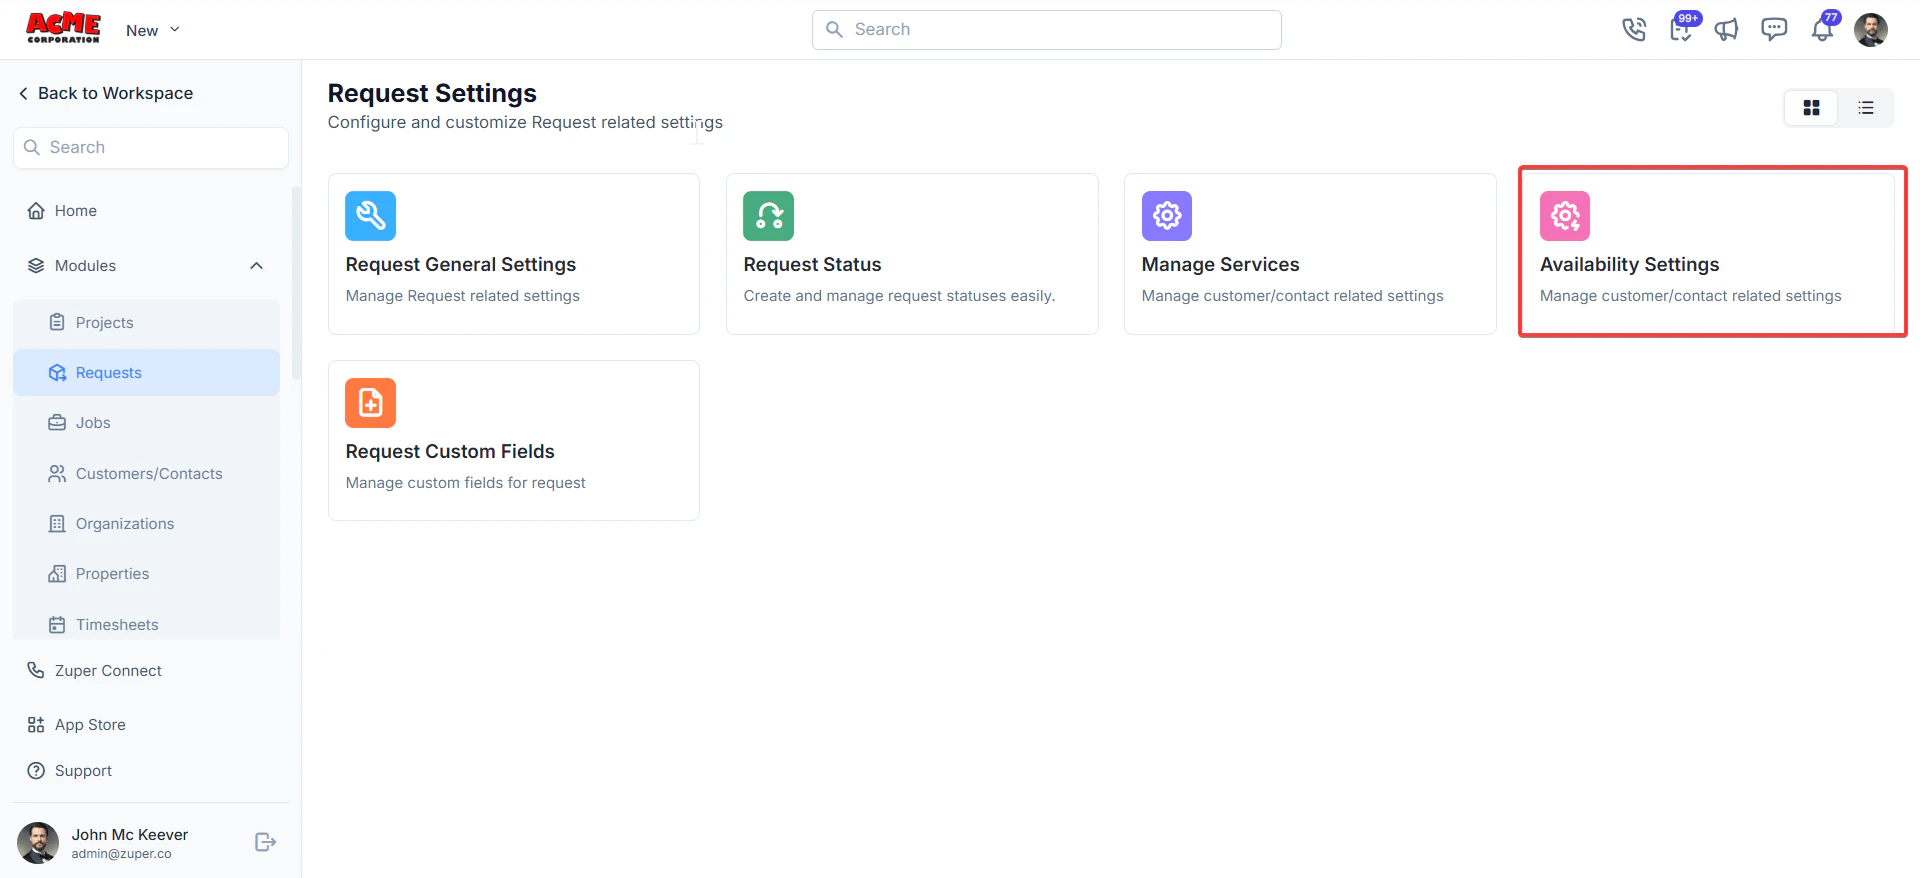
Task: Click the calendar tasks icon with 99+ badge
Action: 1681,30
